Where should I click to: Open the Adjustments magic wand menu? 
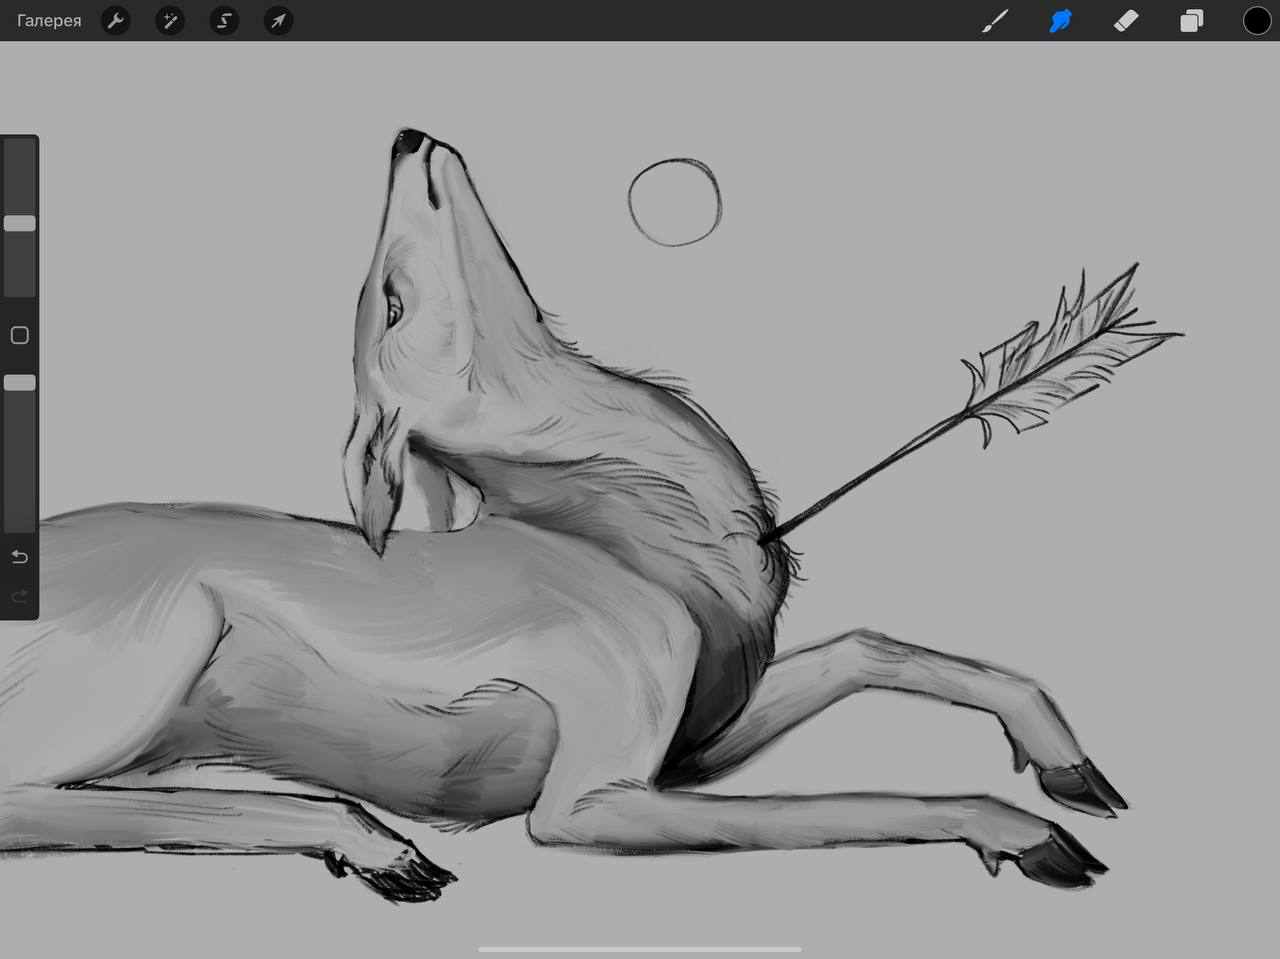170,21
